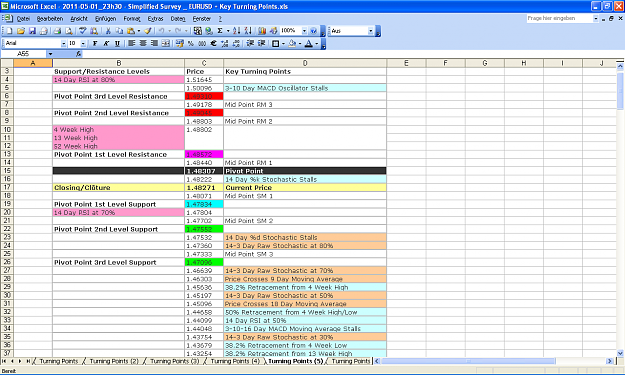625x375 pixels.
Task: Go to the first sheet with tab navigation arrow
Action: 4,361
